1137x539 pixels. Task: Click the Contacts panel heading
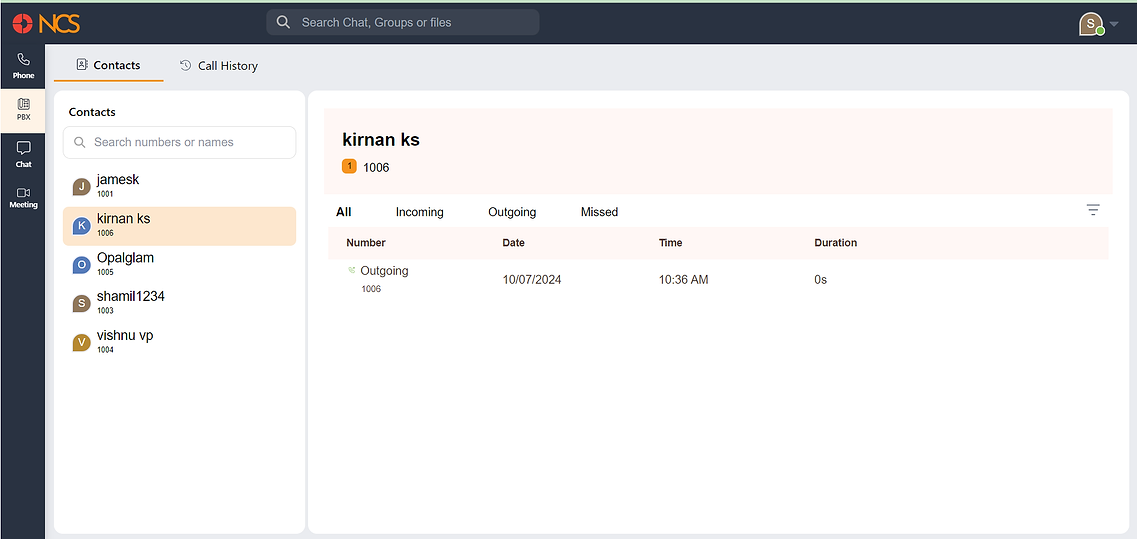pyautogui.click(x=92, y=112)
